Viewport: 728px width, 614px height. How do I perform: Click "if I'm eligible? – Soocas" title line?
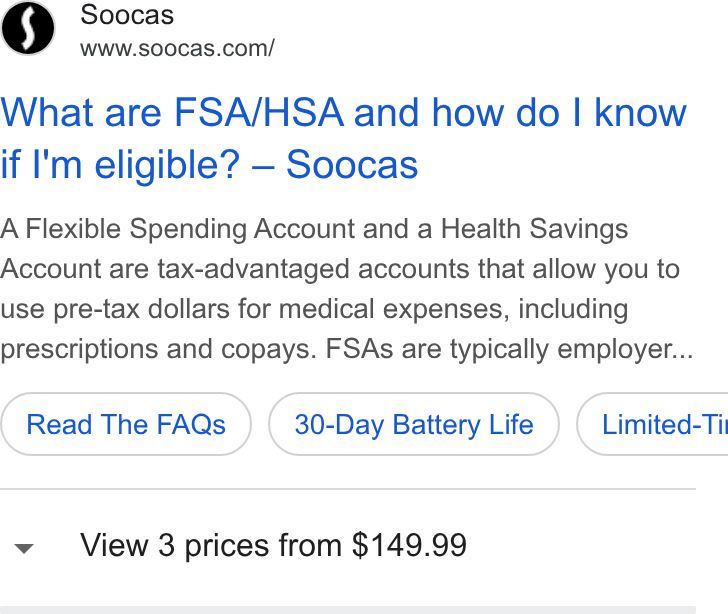209,164
